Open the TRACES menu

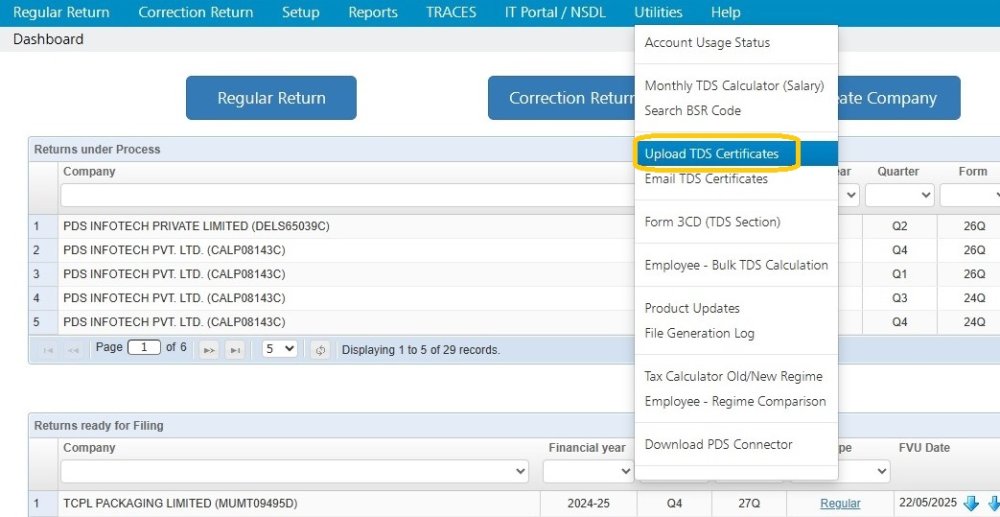point(451,13)
